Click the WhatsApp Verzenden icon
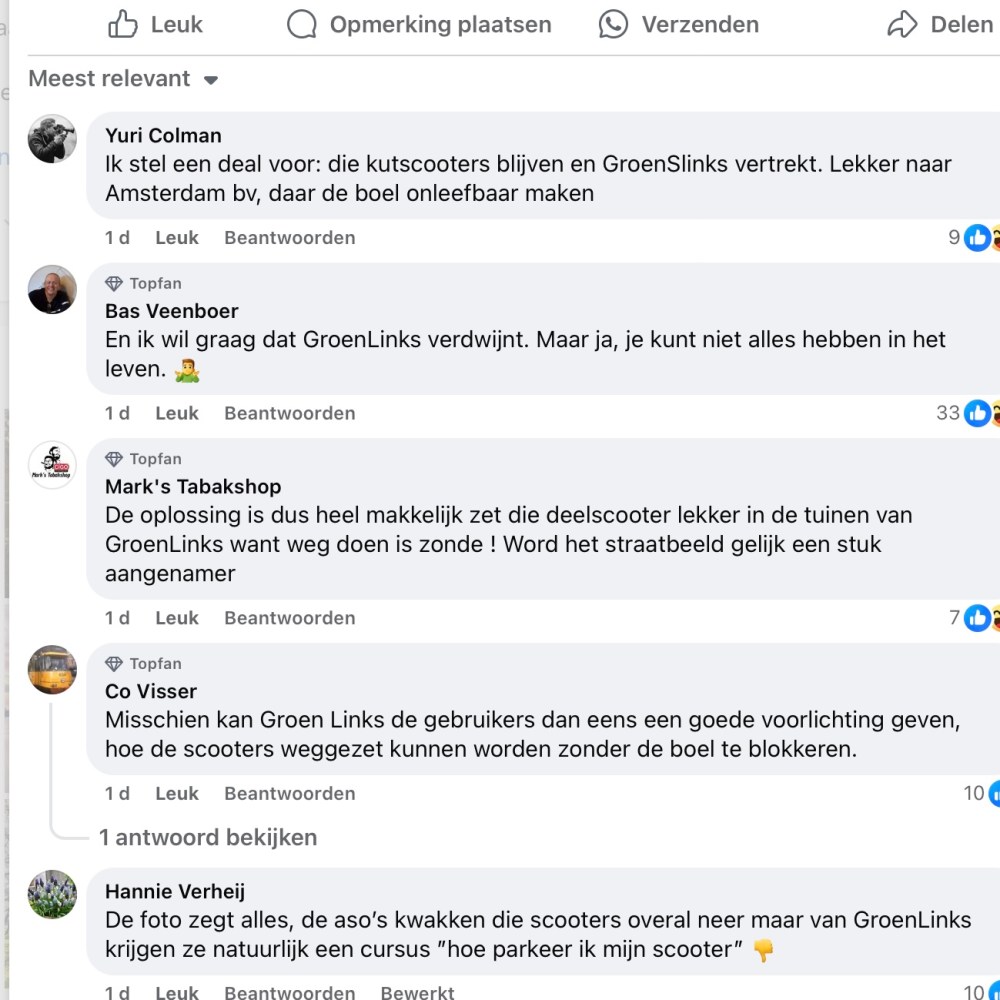Viewport: 1000px width, 1000px height. point(613,24)
